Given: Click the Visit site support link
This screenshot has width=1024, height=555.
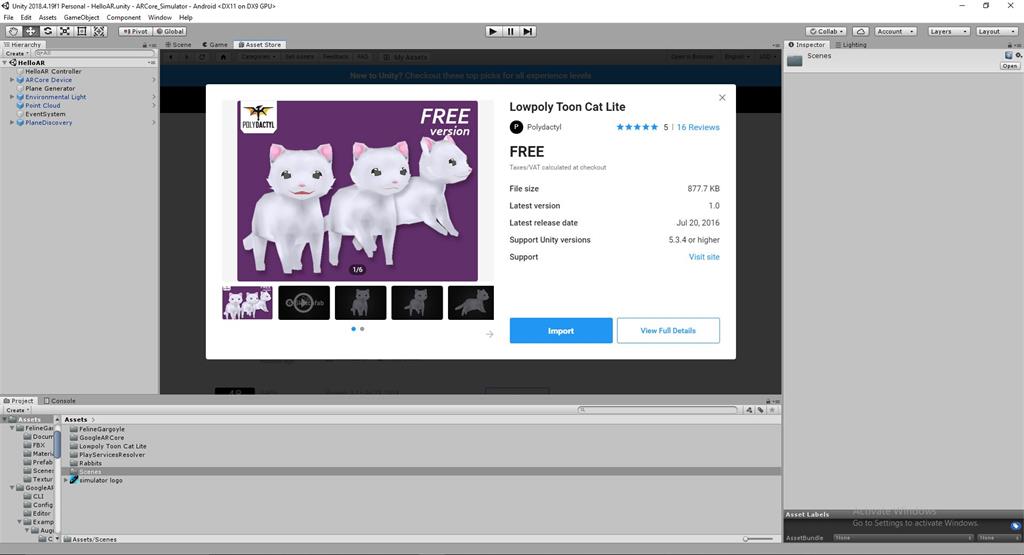Looking at the screenshot, I should tap(704, 257).
